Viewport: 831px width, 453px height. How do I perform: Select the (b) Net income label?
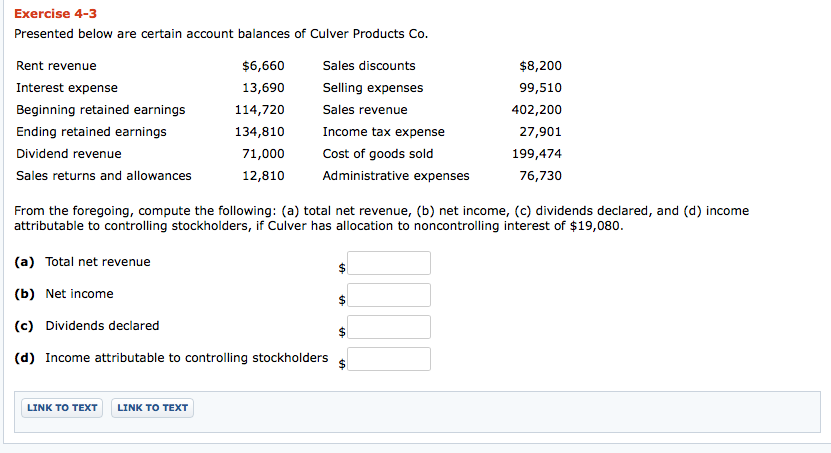coord(64,294)
